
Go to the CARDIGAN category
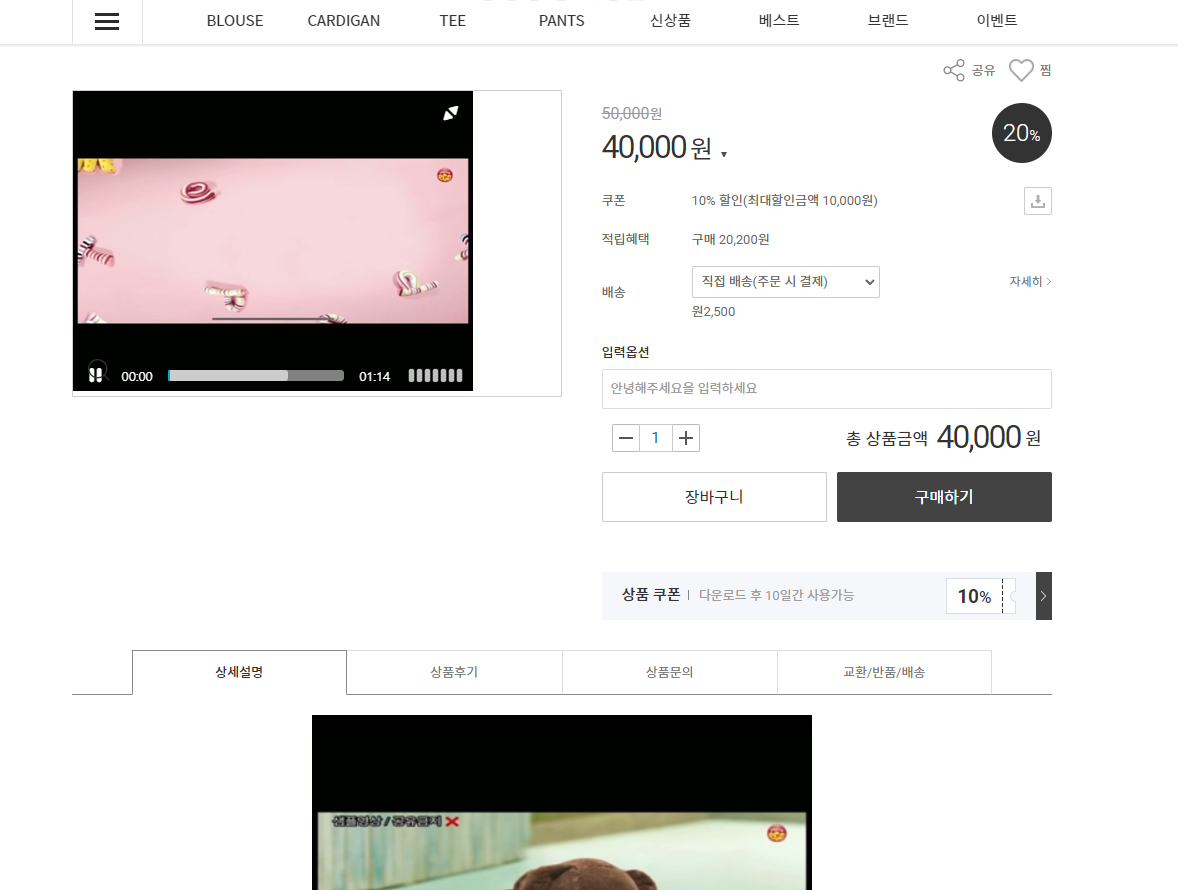343,21
